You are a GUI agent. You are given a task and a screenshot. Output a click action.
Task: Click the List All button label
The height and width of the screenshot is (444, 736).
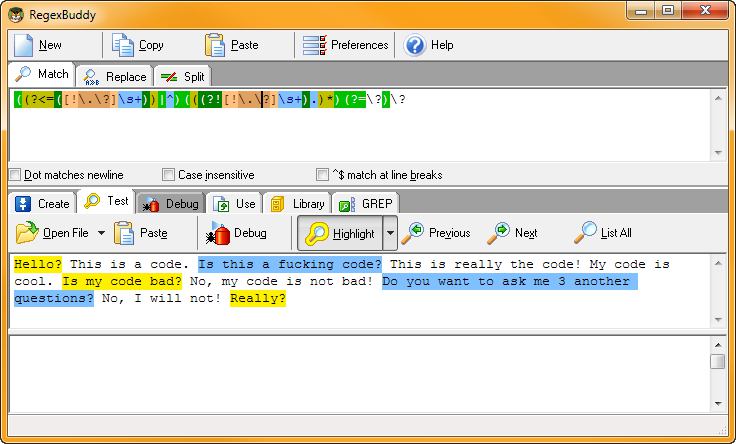616,233
